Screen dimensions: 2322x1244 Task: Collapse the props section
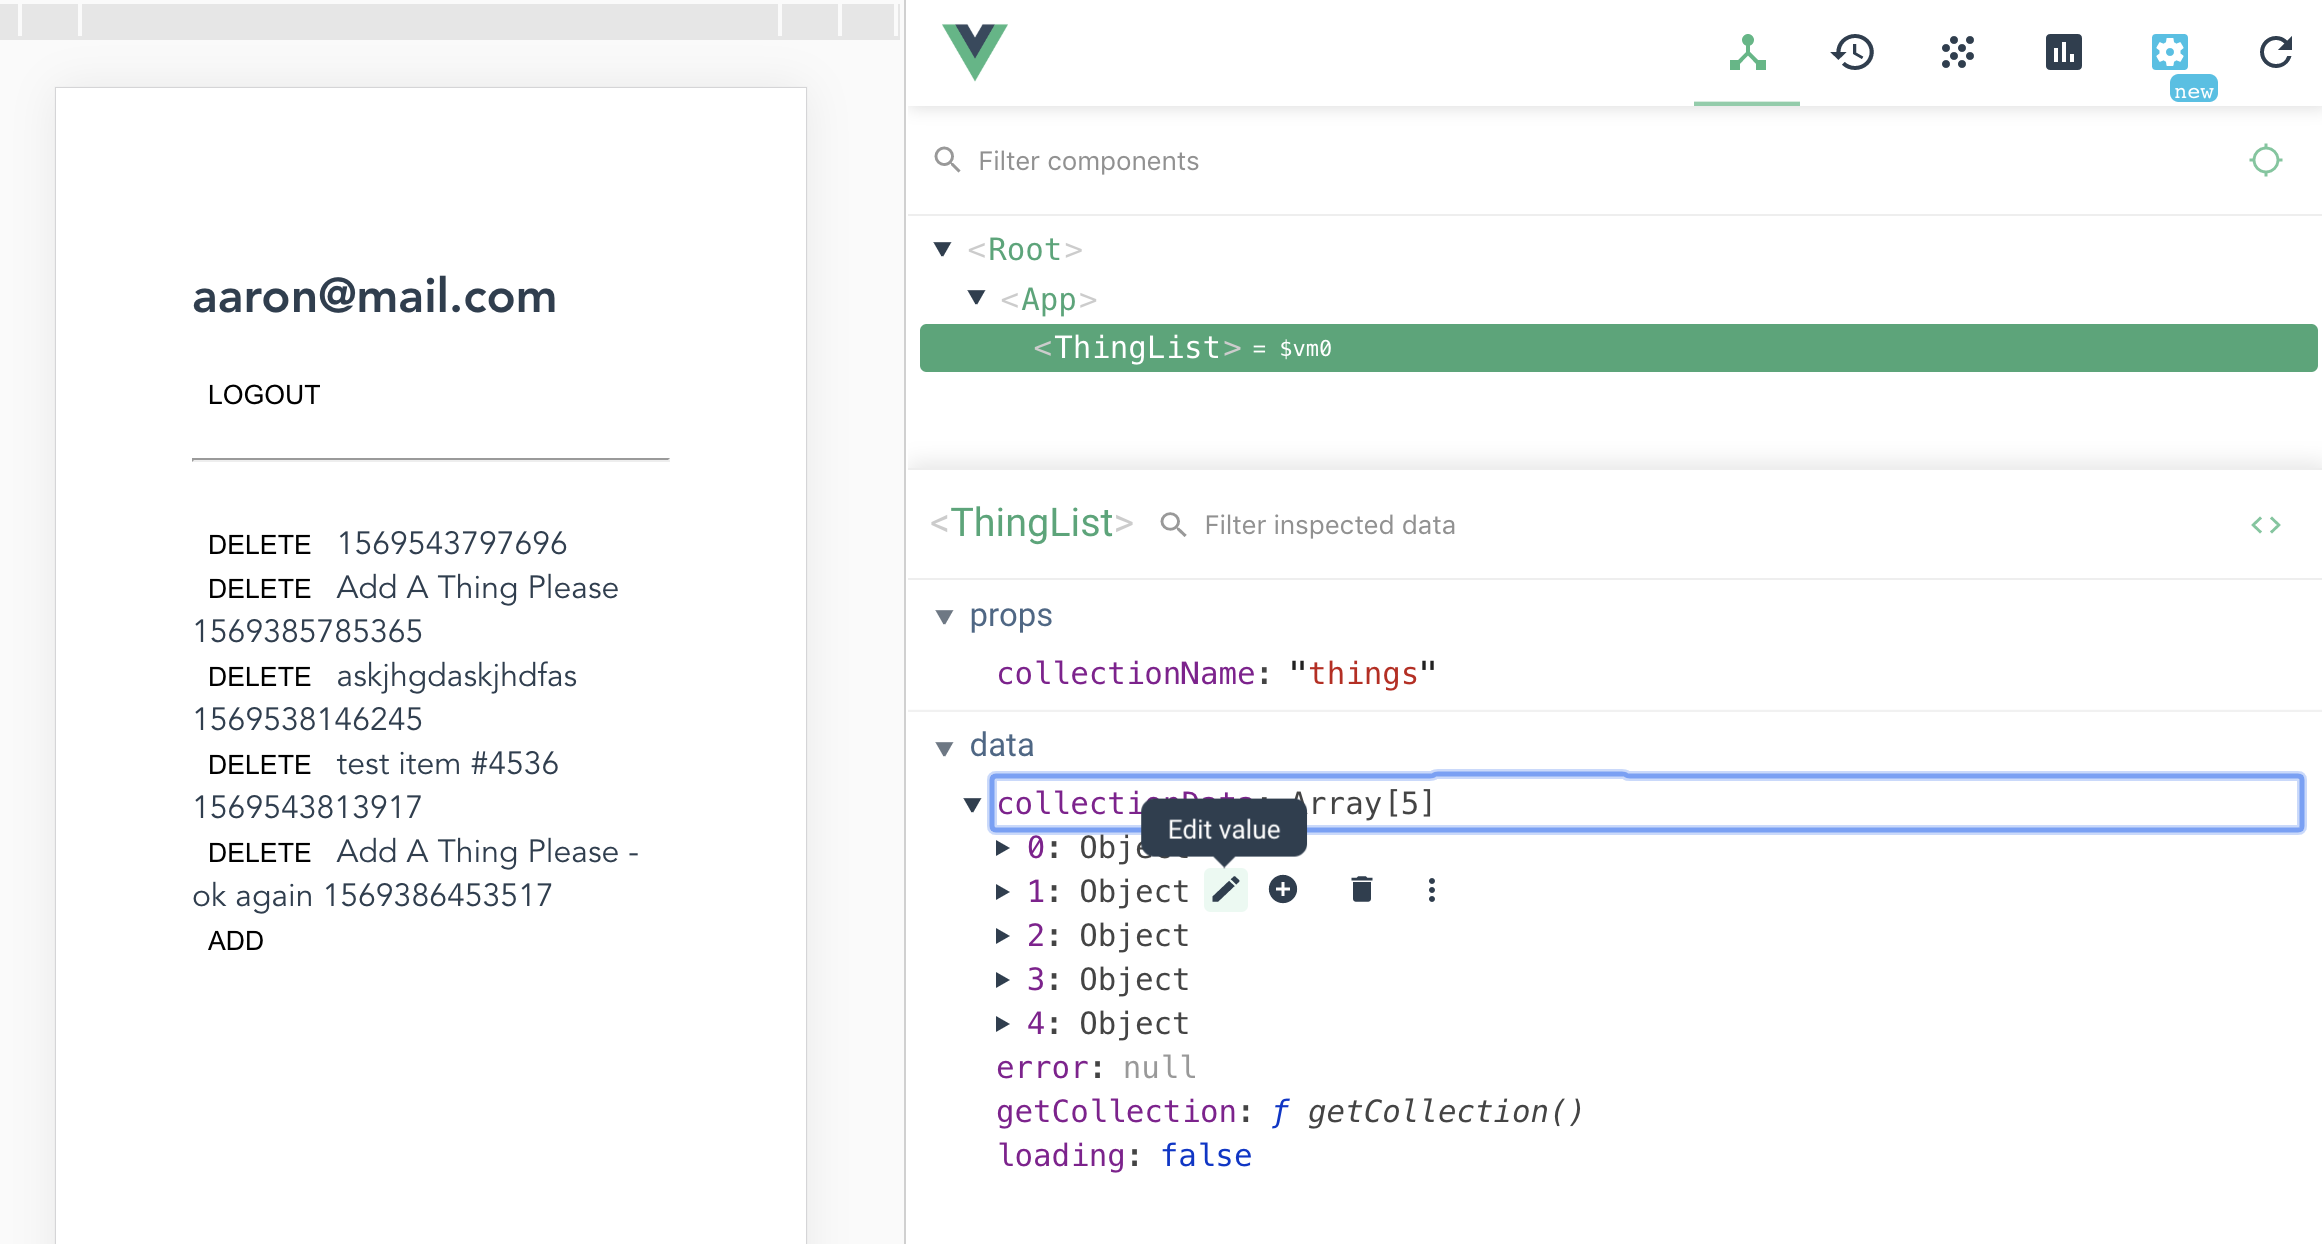tap(944, 616)
